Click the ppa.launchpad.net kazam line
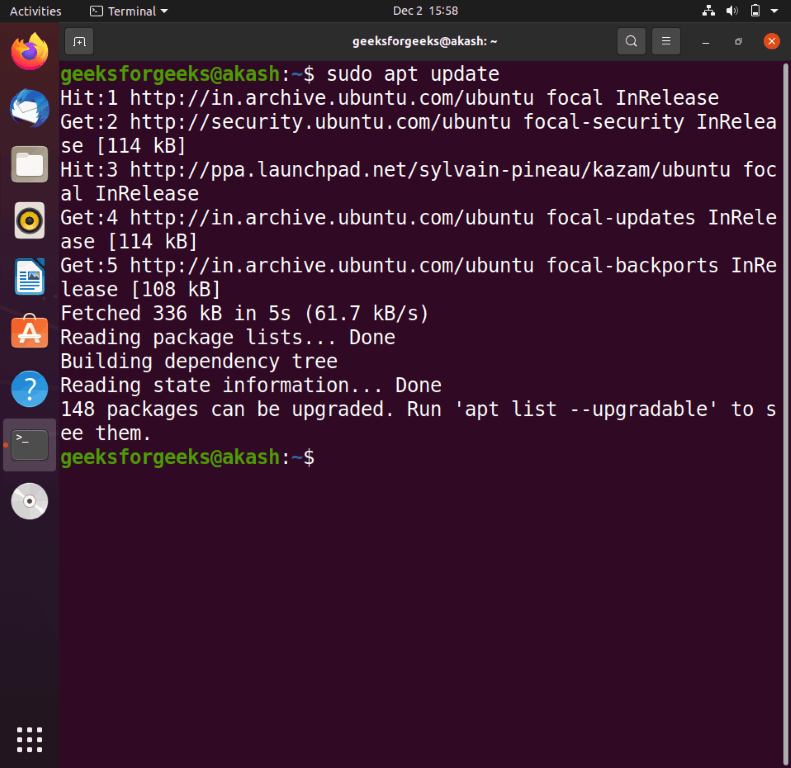The image size is (791, 768). 419,182
